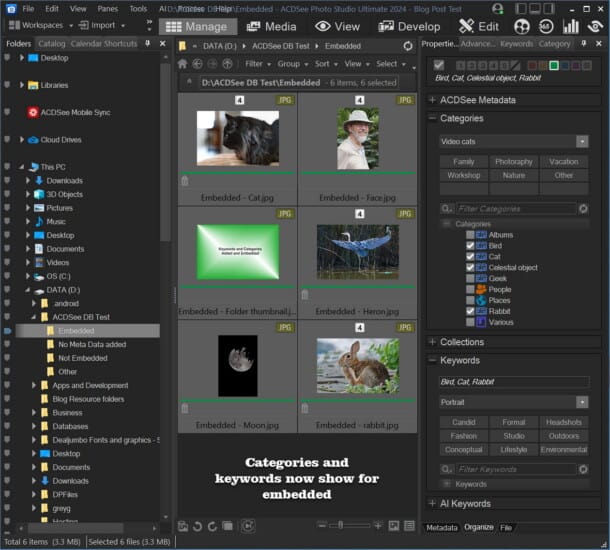Screen dimensions: 610x550
Task: Click the Headshots keyword button
Action: tap(563, 422)
